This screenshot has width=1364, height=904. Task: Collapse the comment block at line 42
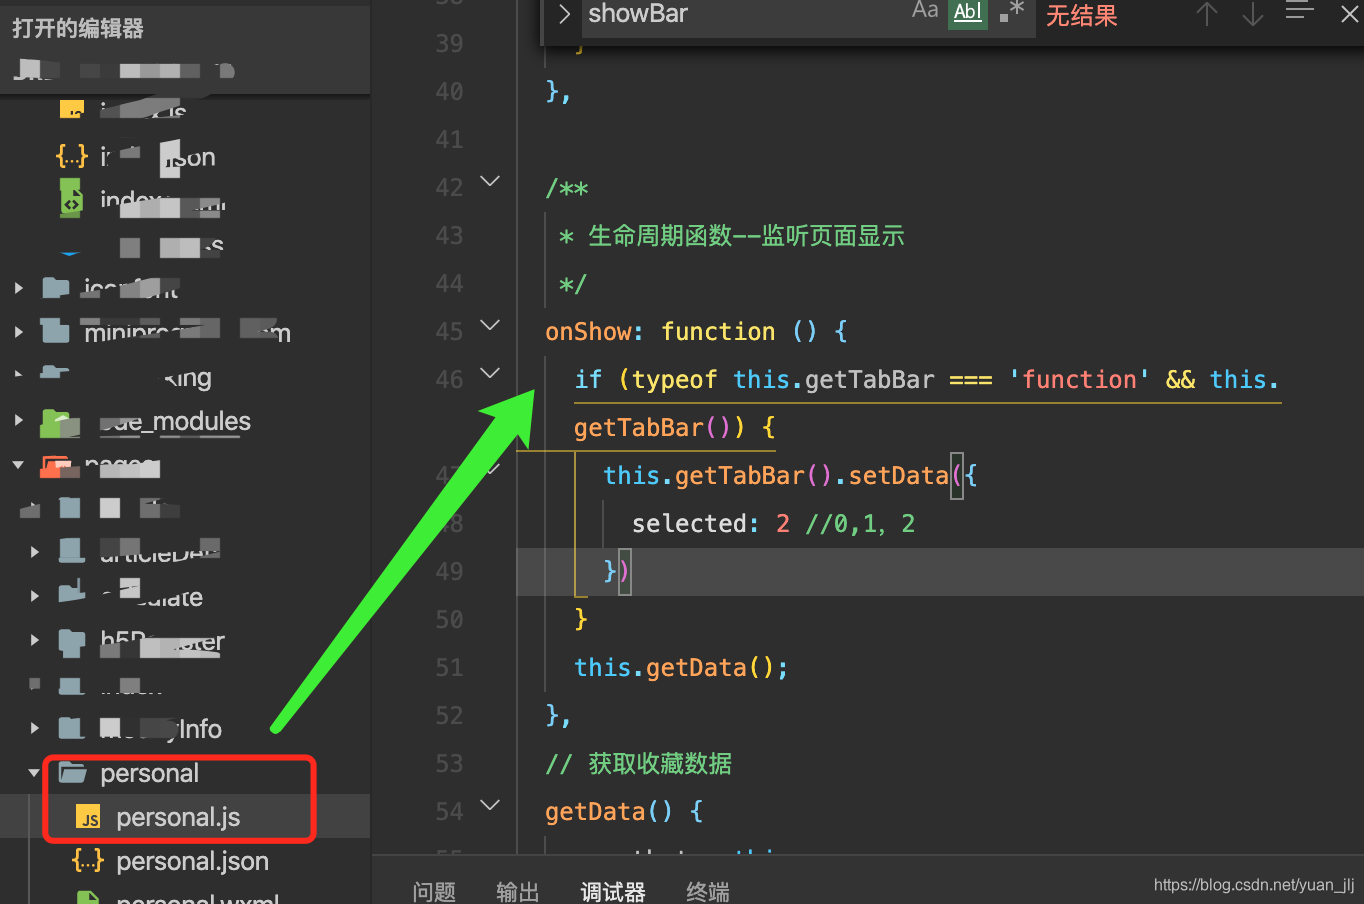coord(490,181)
